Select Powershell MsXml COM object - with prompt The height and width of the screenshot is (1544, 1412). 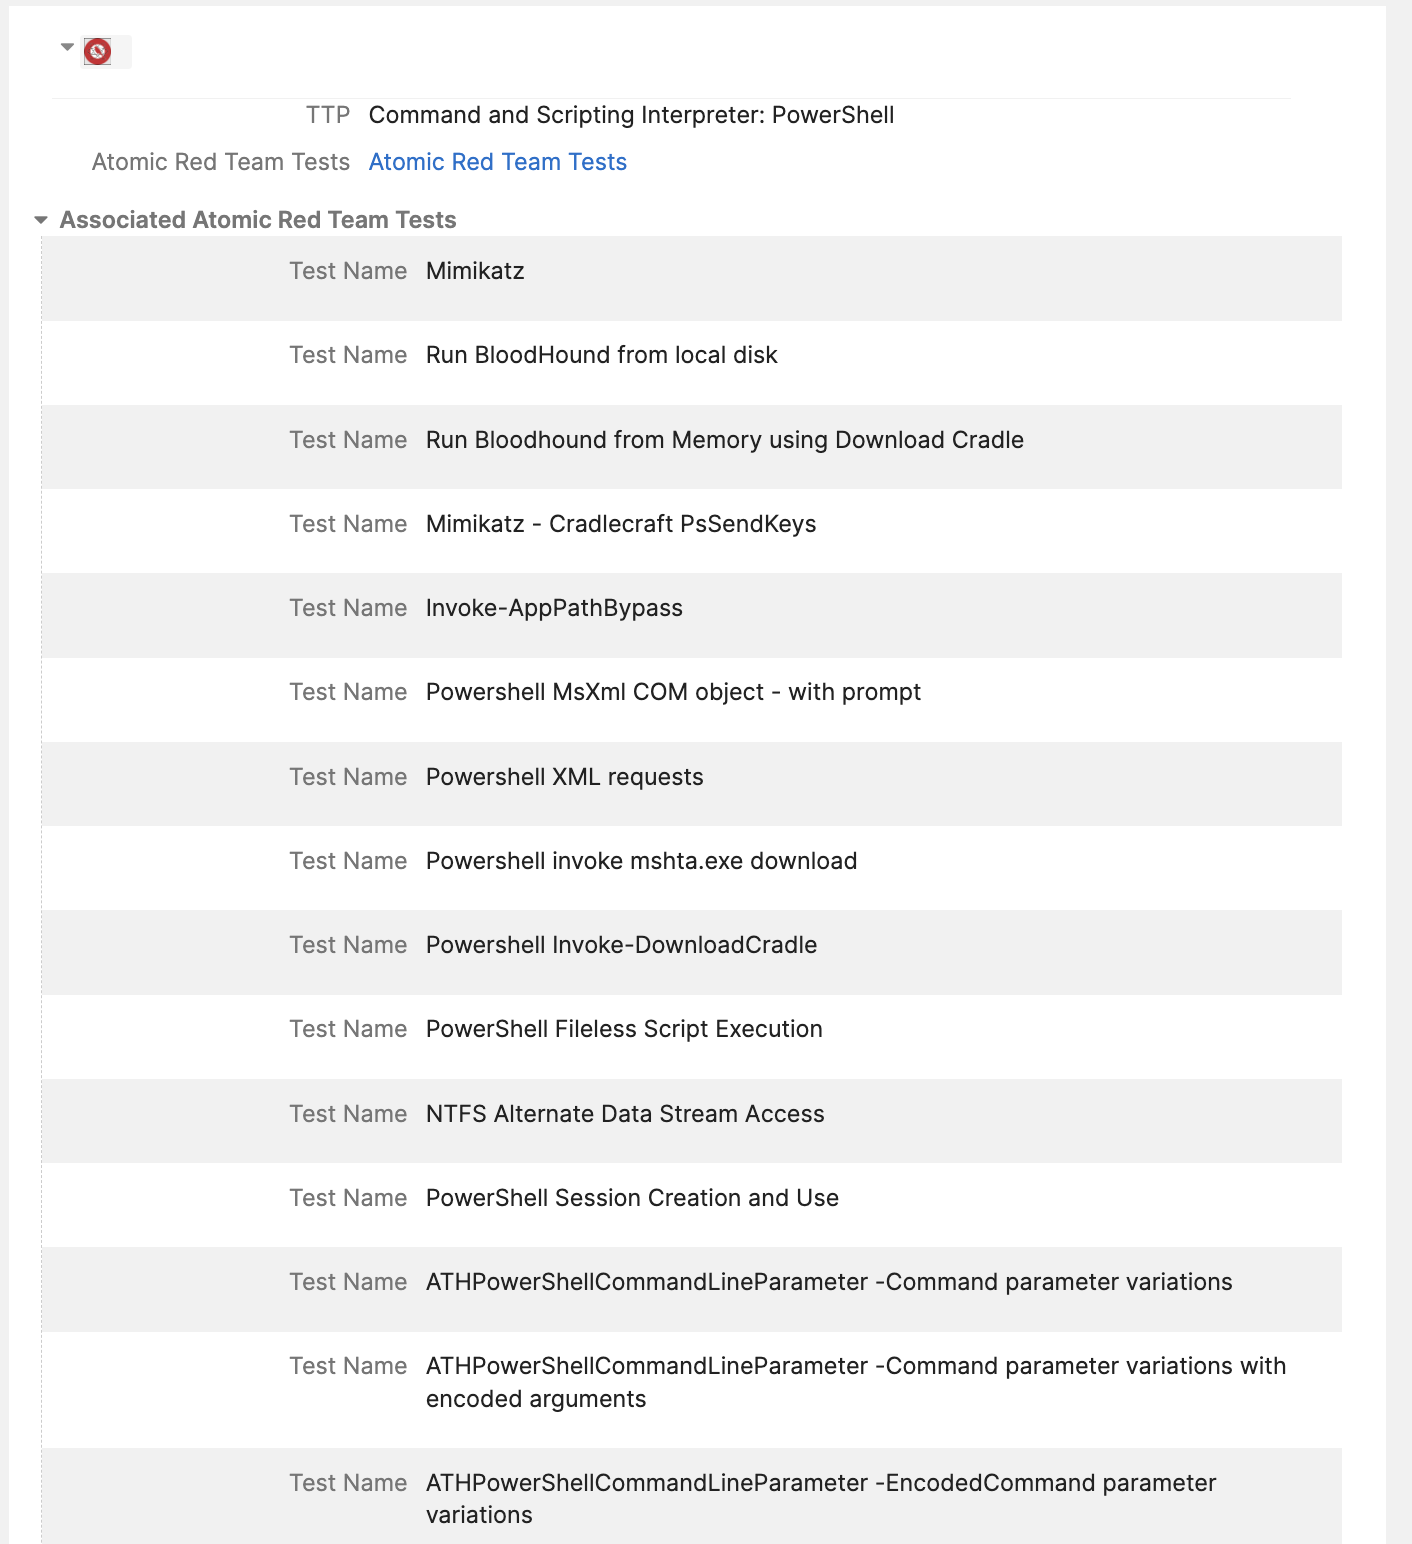[673, 692]
